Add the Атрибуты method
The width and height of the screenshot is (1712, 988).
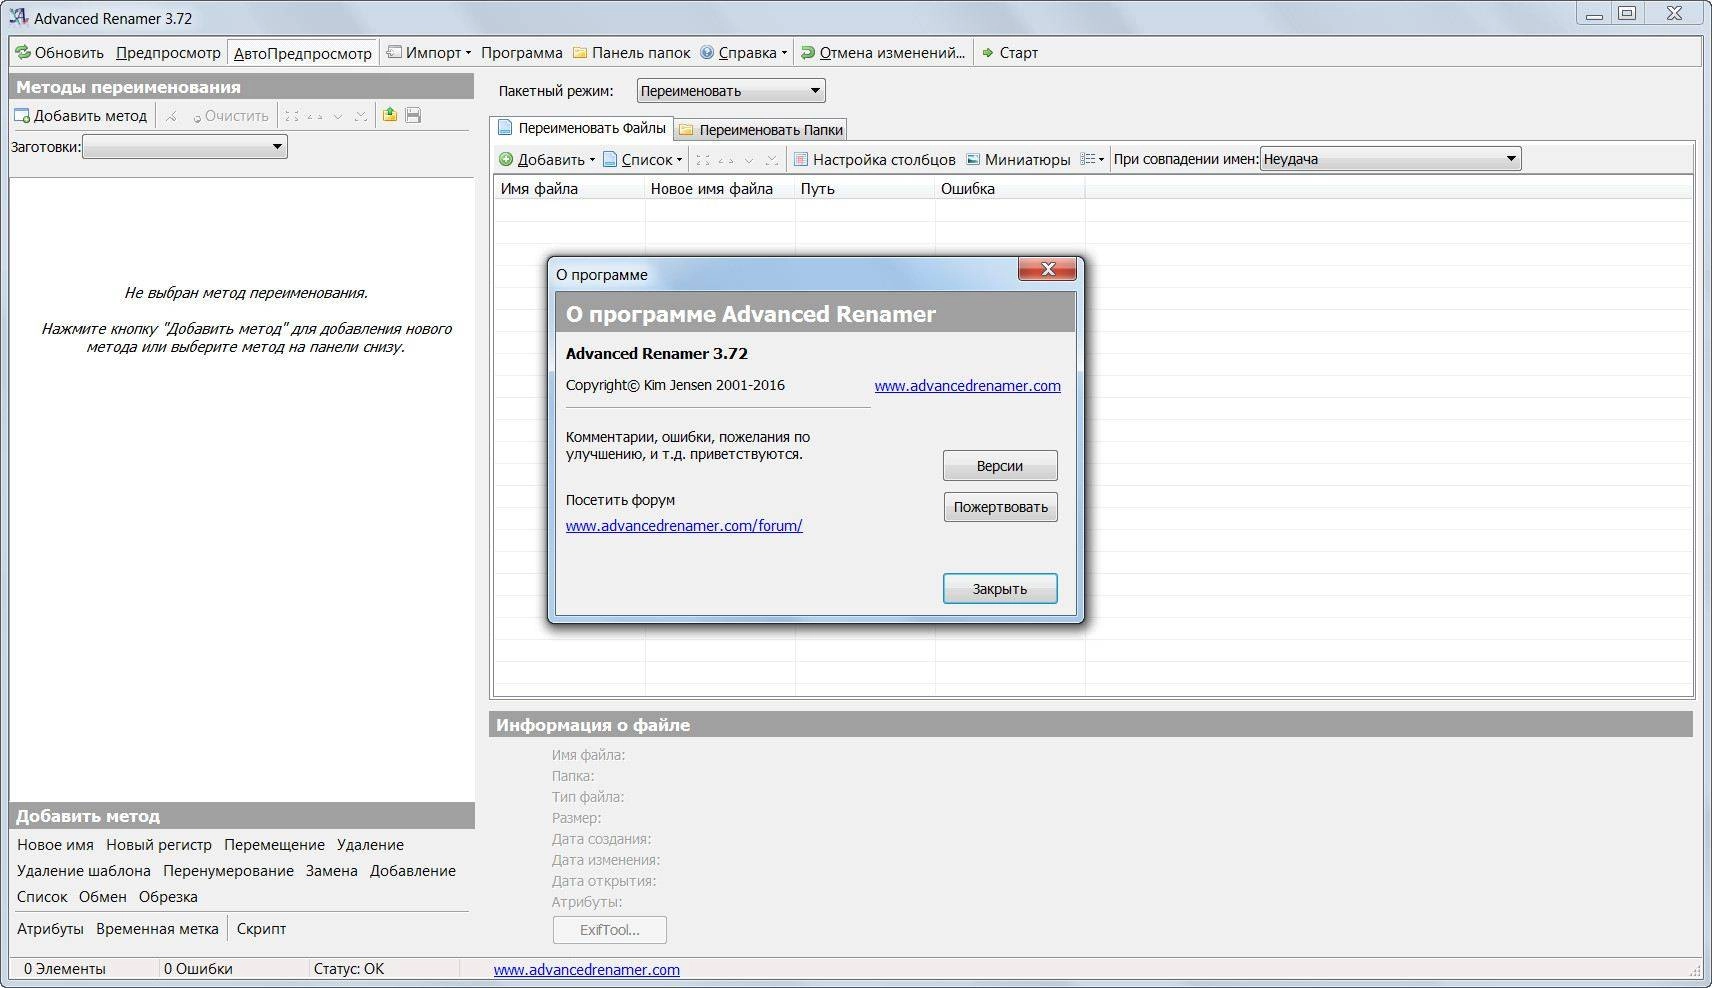[x=50, y=929]
